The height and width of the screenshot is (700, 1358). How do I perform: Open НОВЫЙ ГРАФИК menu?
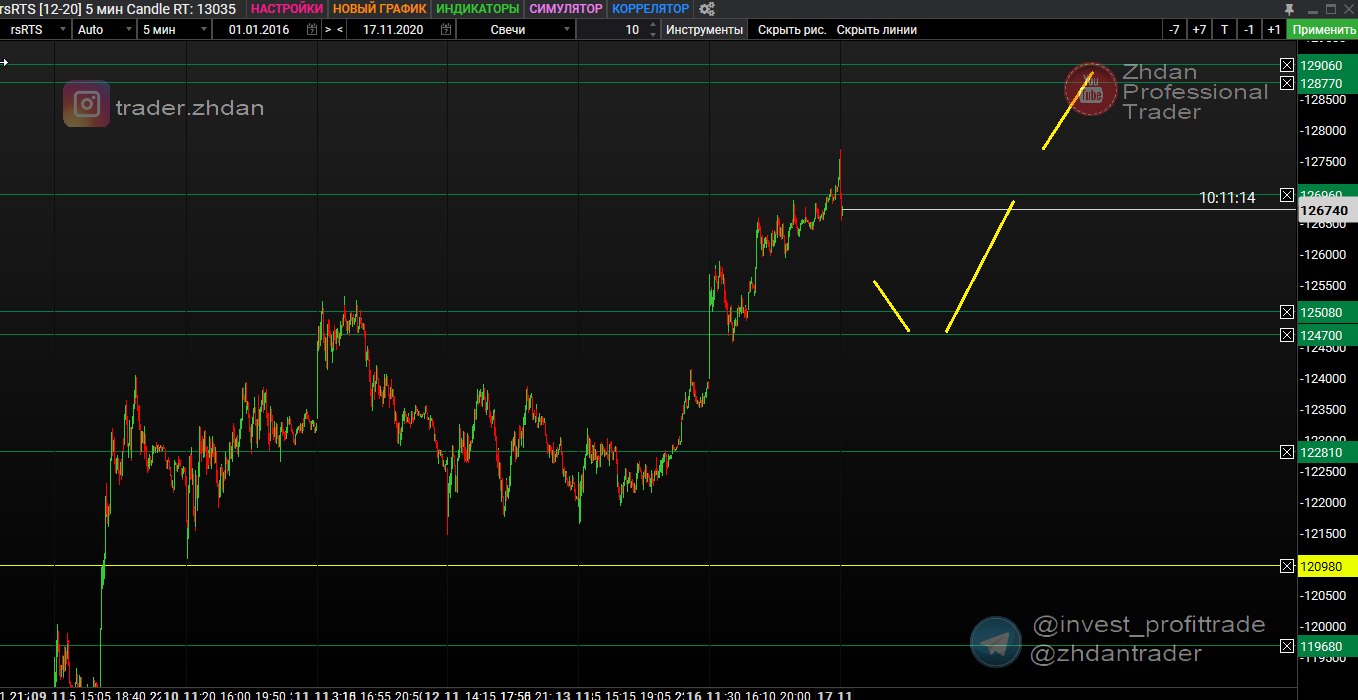click(380, 9)
